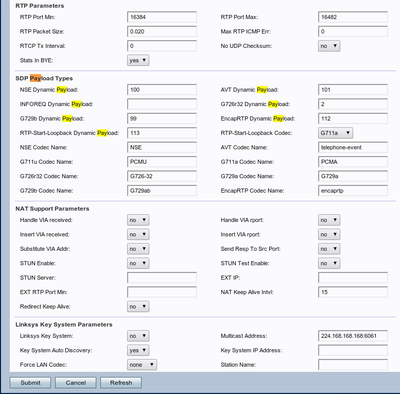Viewport: 400px width, 394px height.
Task: Click RTCP Tx Interval field
Action: click(x=162, y=46)
